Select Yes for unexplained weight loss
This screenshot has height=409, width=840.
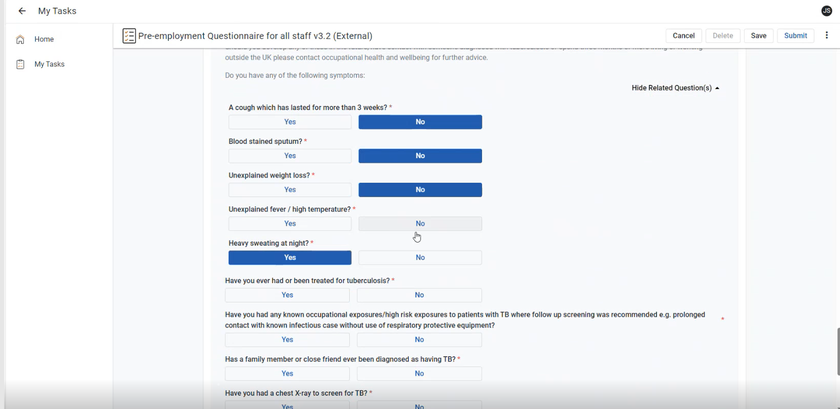pyautogui.click(x=290, y=189)
